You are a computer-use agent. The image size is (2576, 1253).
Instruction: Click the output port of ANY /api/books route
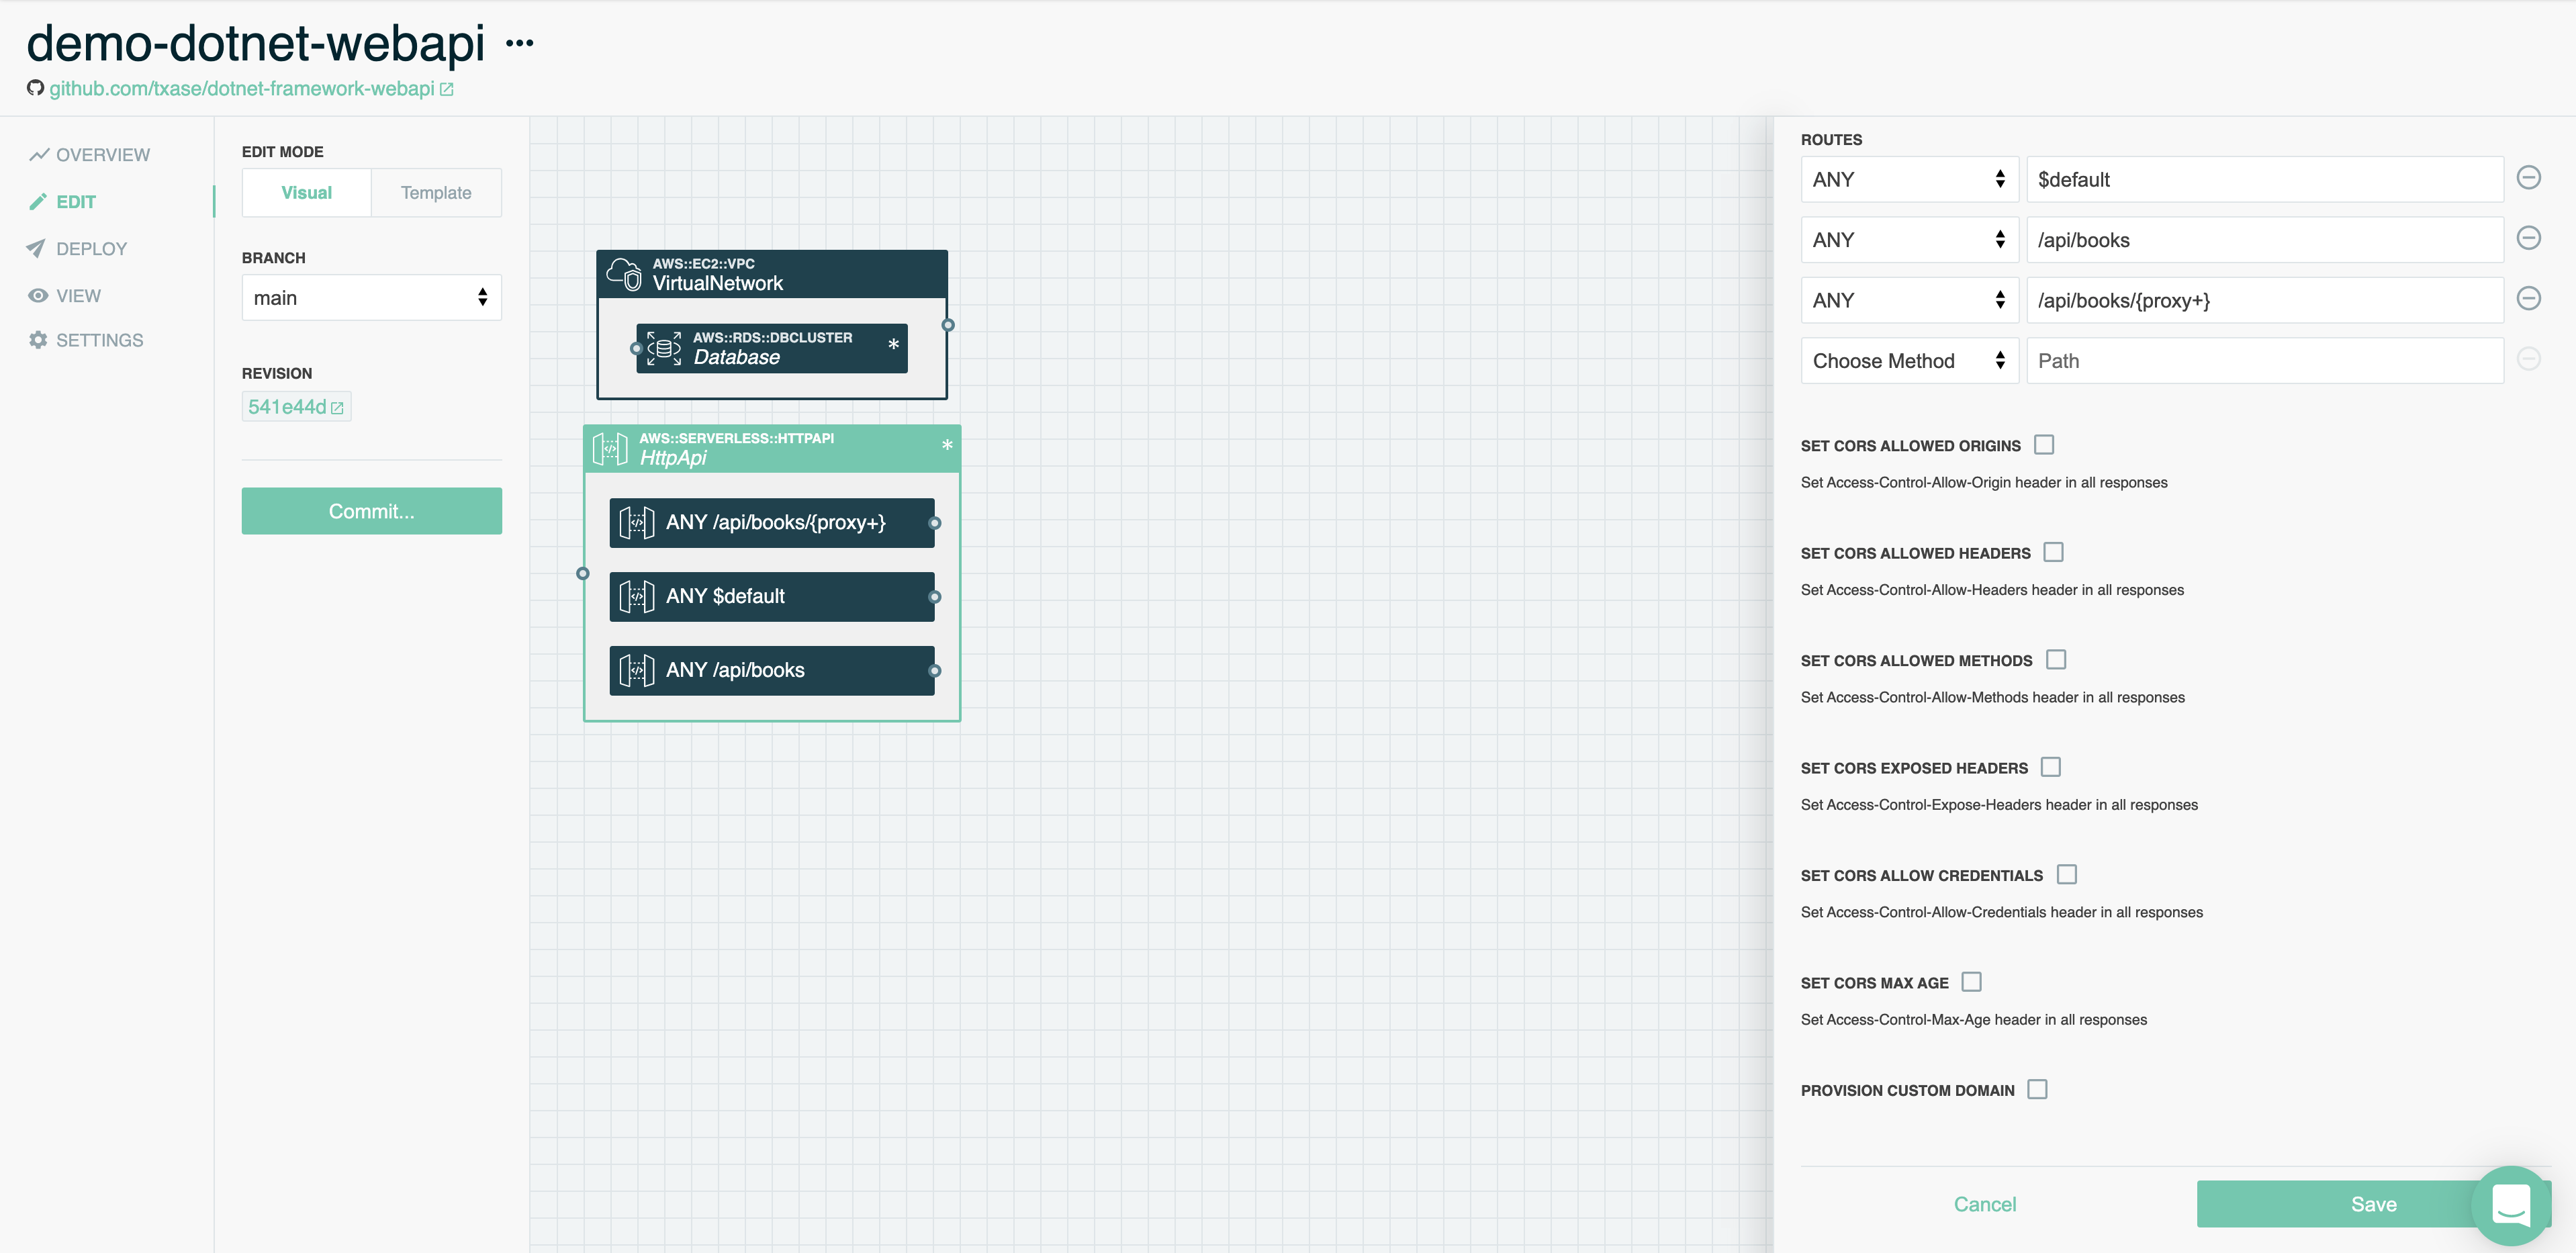934,671
